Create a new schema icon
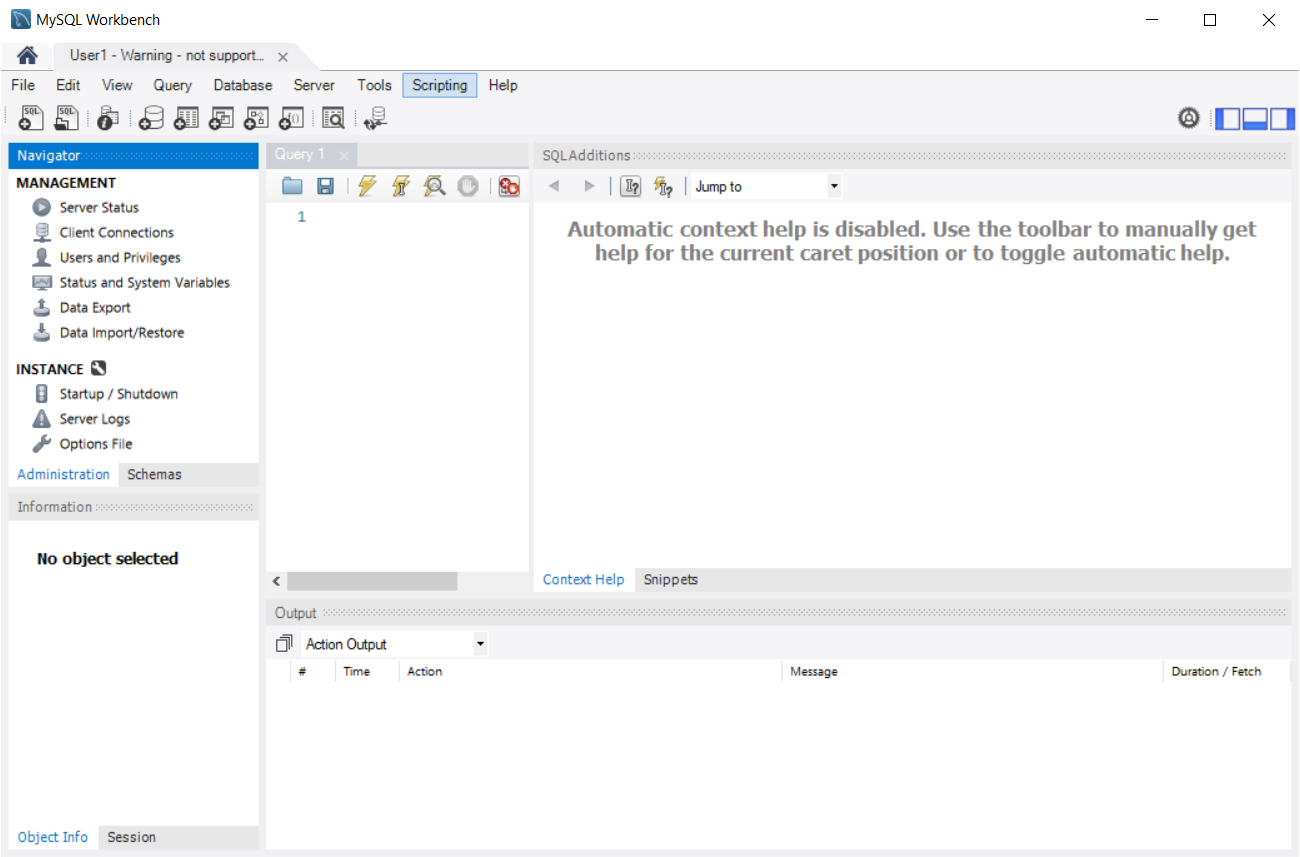 coord(151,118)
